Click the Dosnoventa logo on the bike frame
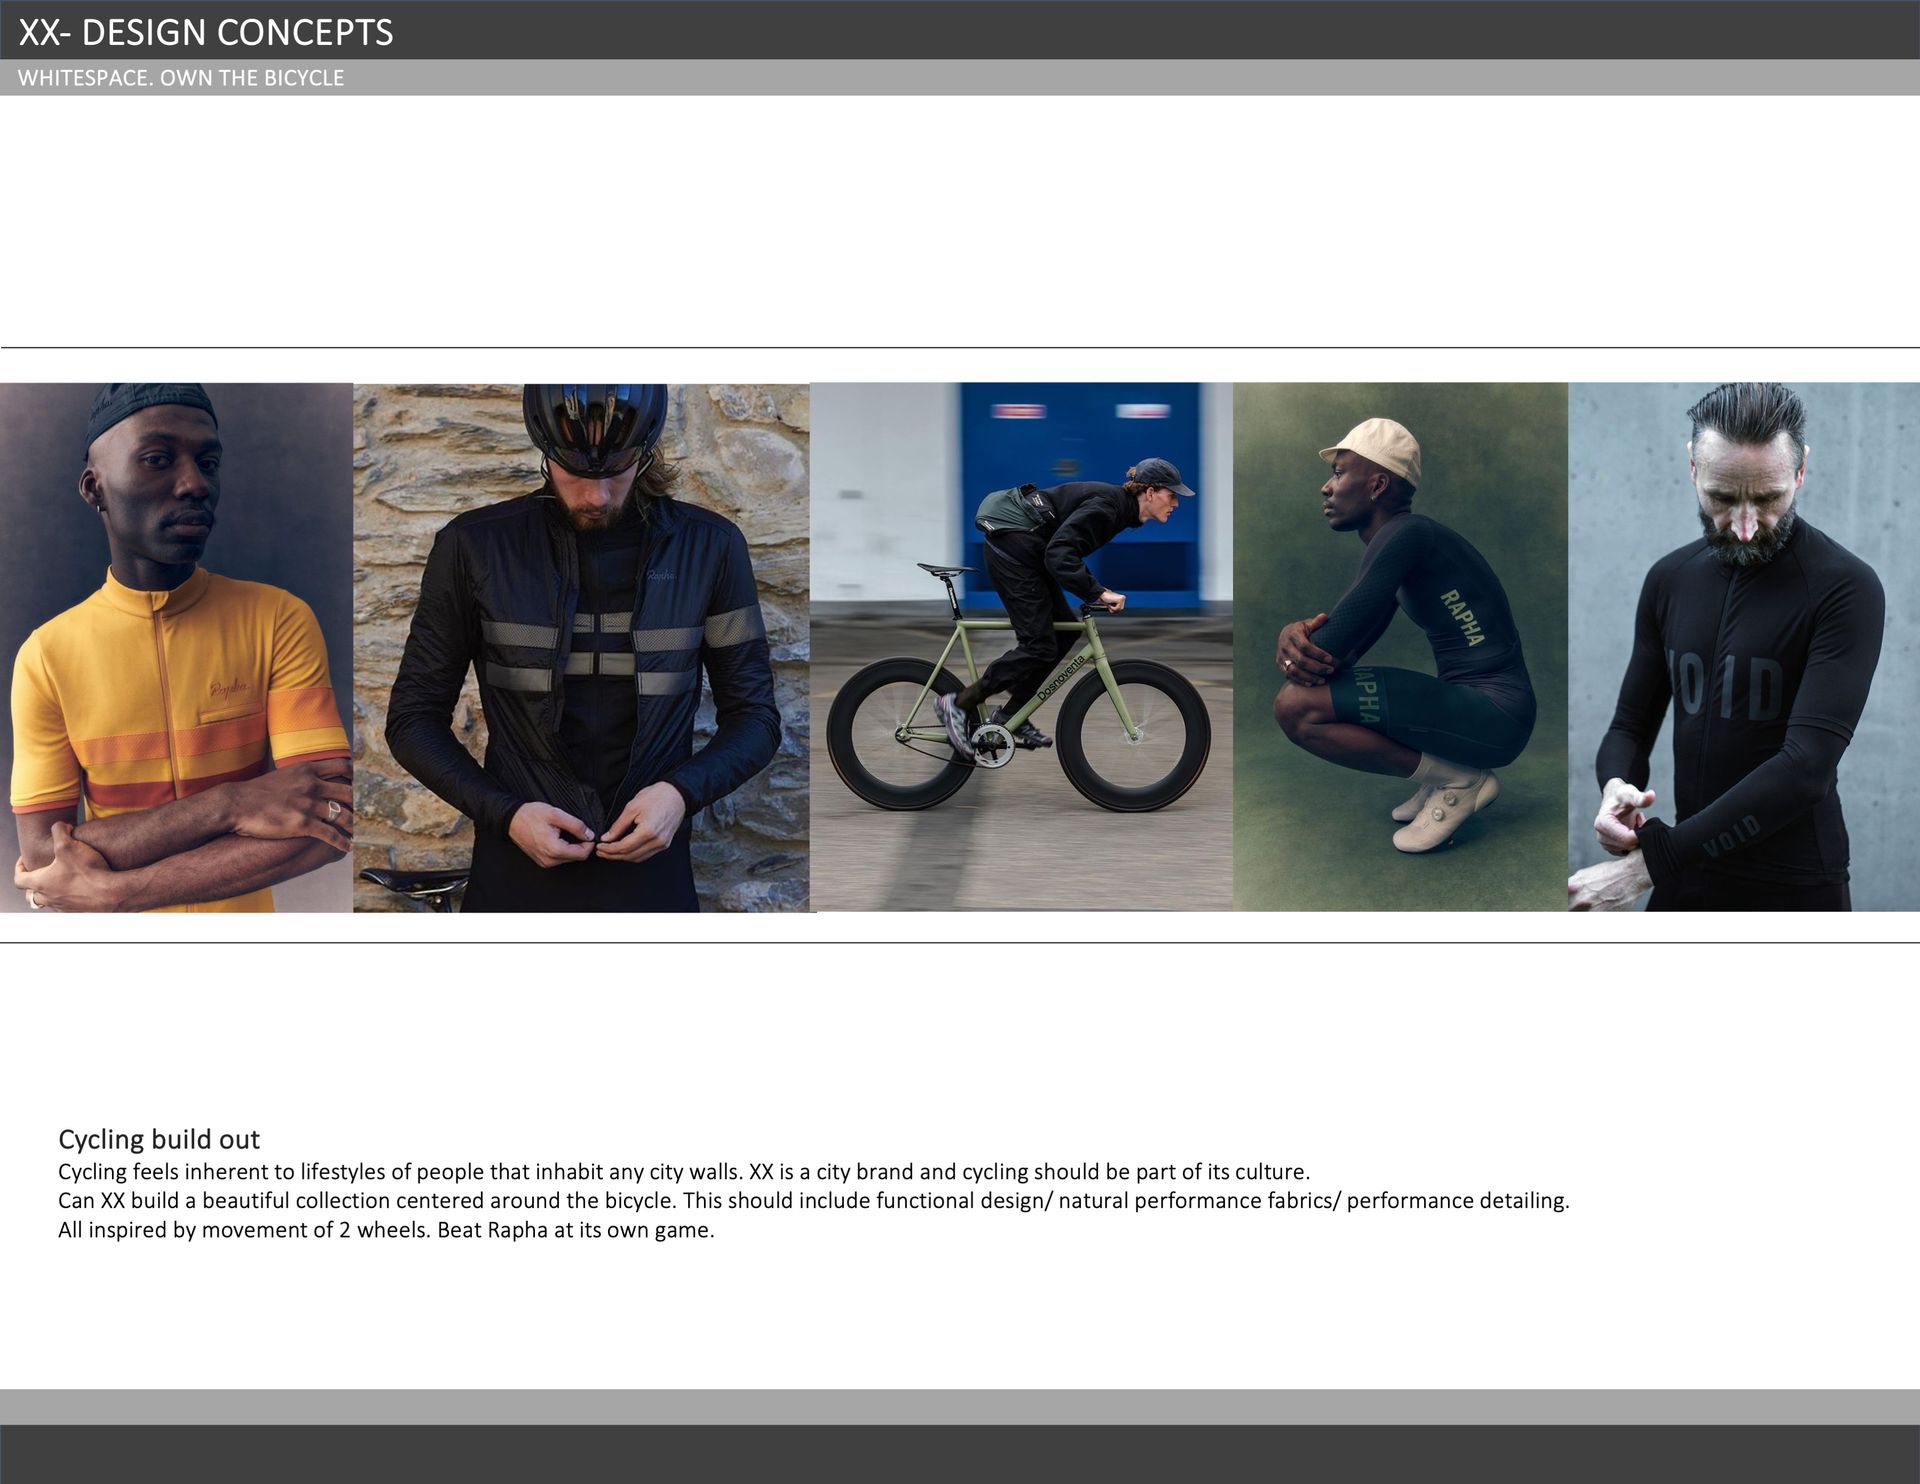Image resolution: width=1920 pixels, height=1484 pixels. 1060,677
